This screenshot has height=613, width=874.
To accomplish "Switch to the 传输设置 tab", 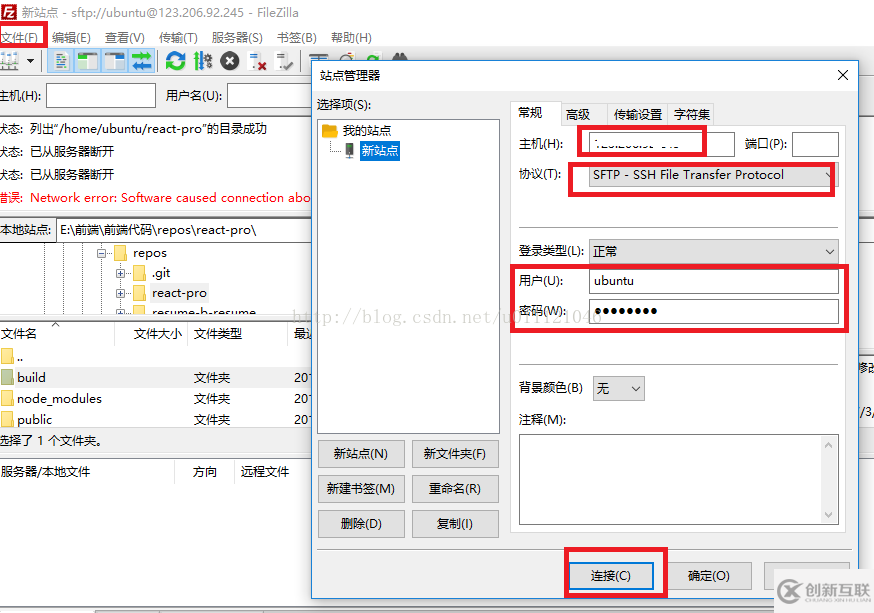I will 638,115.
